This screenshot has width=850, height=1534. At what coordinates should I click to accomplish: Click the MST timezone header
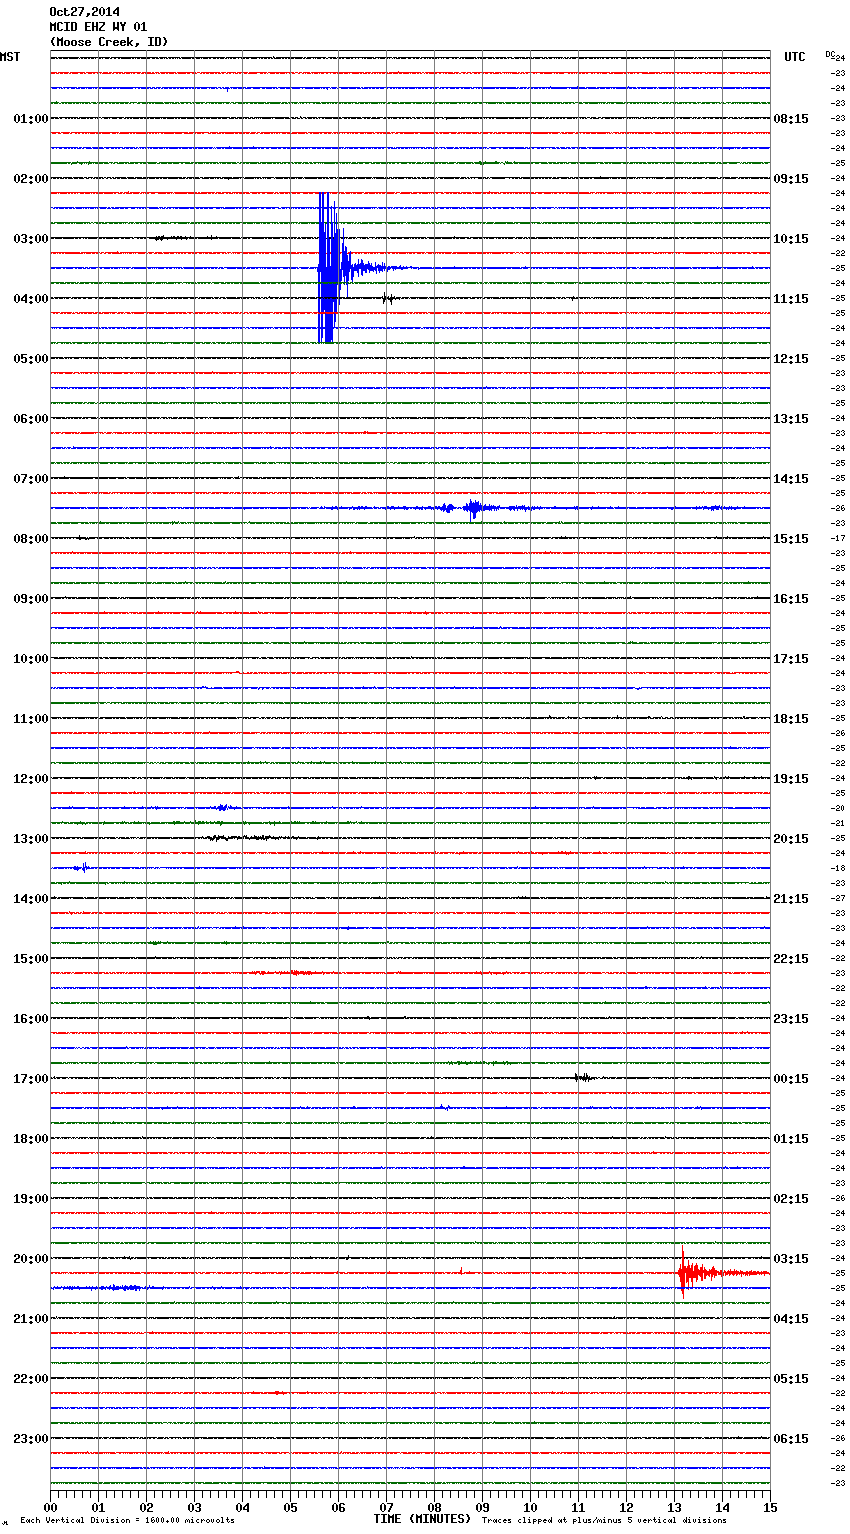[x=10, y=57]
